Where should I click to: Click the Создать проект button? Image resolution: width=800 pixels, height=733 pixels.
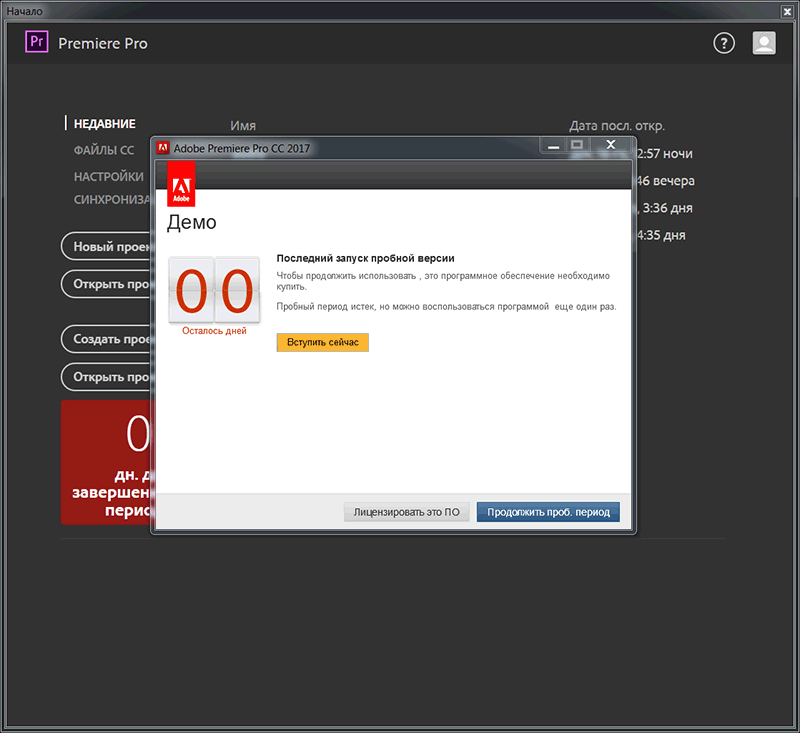pos(106,339)
